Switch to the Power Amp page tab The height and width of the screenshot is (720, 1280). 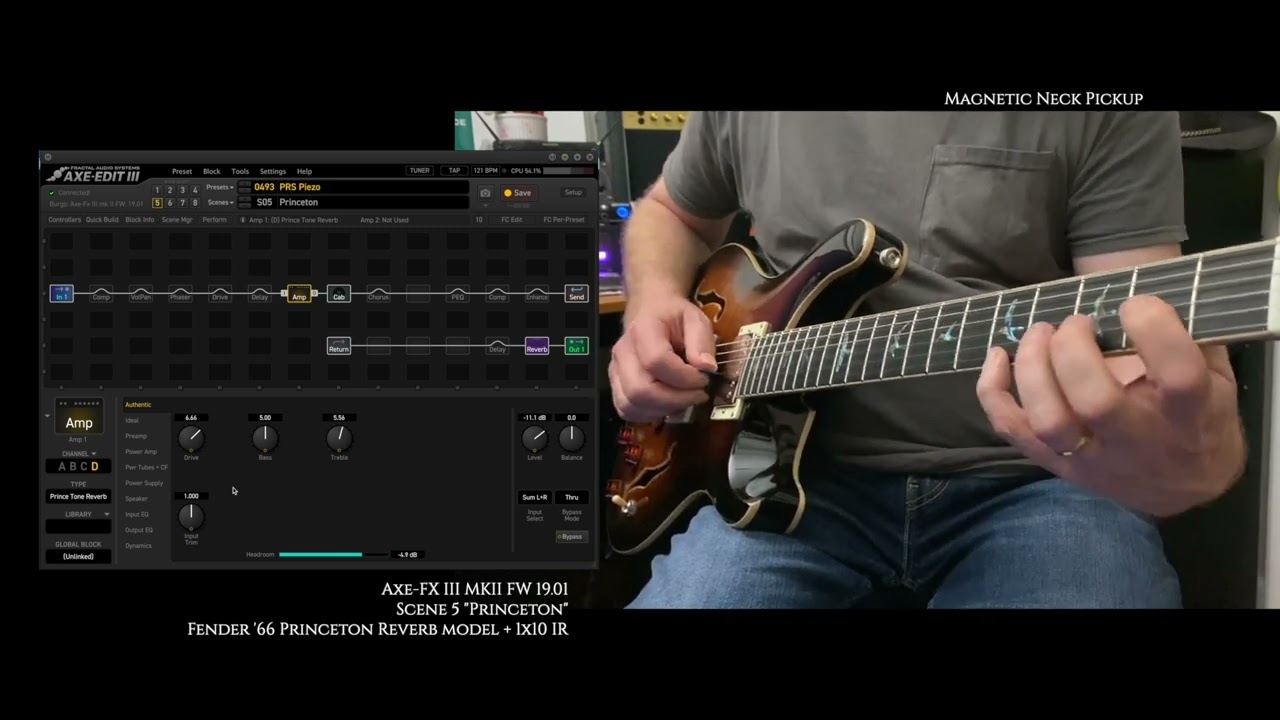pos(141,452)
